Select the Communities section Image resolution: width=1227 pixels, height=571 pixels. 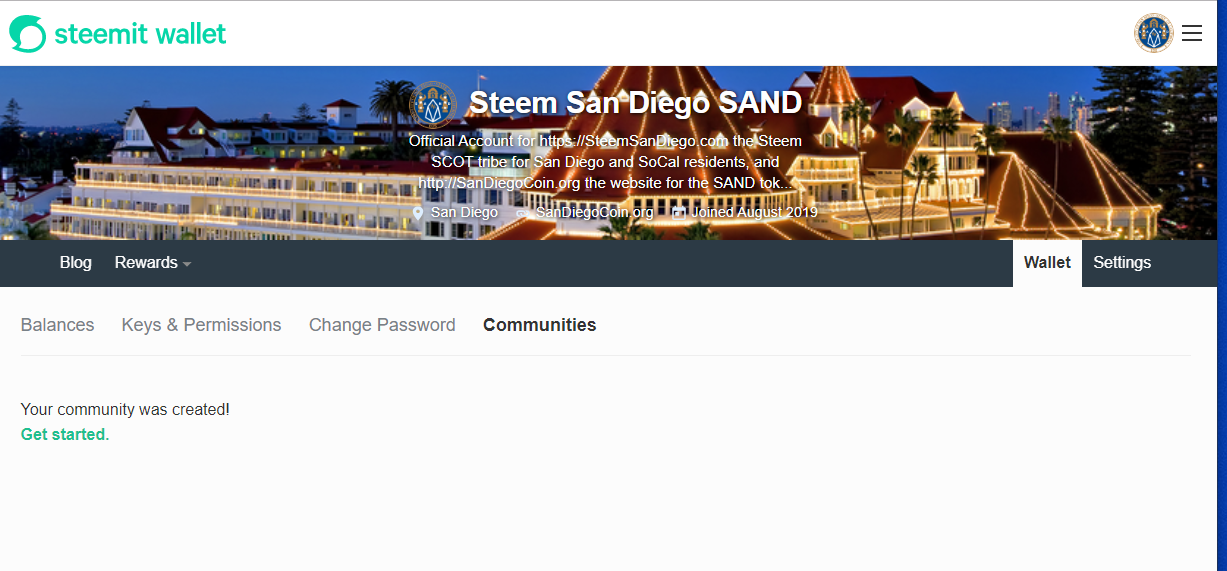(x=540, y=325)
